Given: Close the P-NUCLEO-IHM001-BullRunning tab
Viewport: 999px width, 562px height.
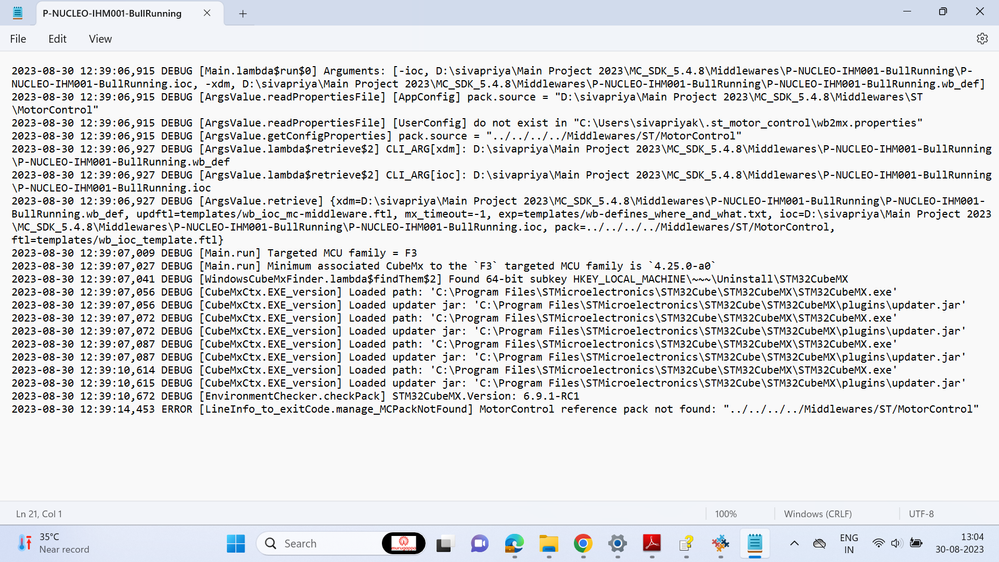Looking at the screenshot, I should [207, 13].
